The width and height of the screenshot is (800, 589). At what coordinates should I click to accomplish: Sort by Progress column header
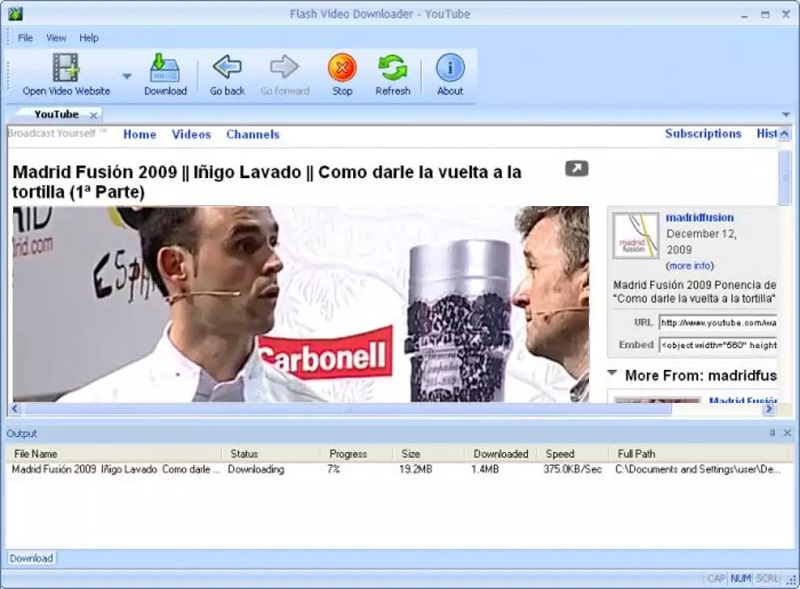tap(357, 454)
